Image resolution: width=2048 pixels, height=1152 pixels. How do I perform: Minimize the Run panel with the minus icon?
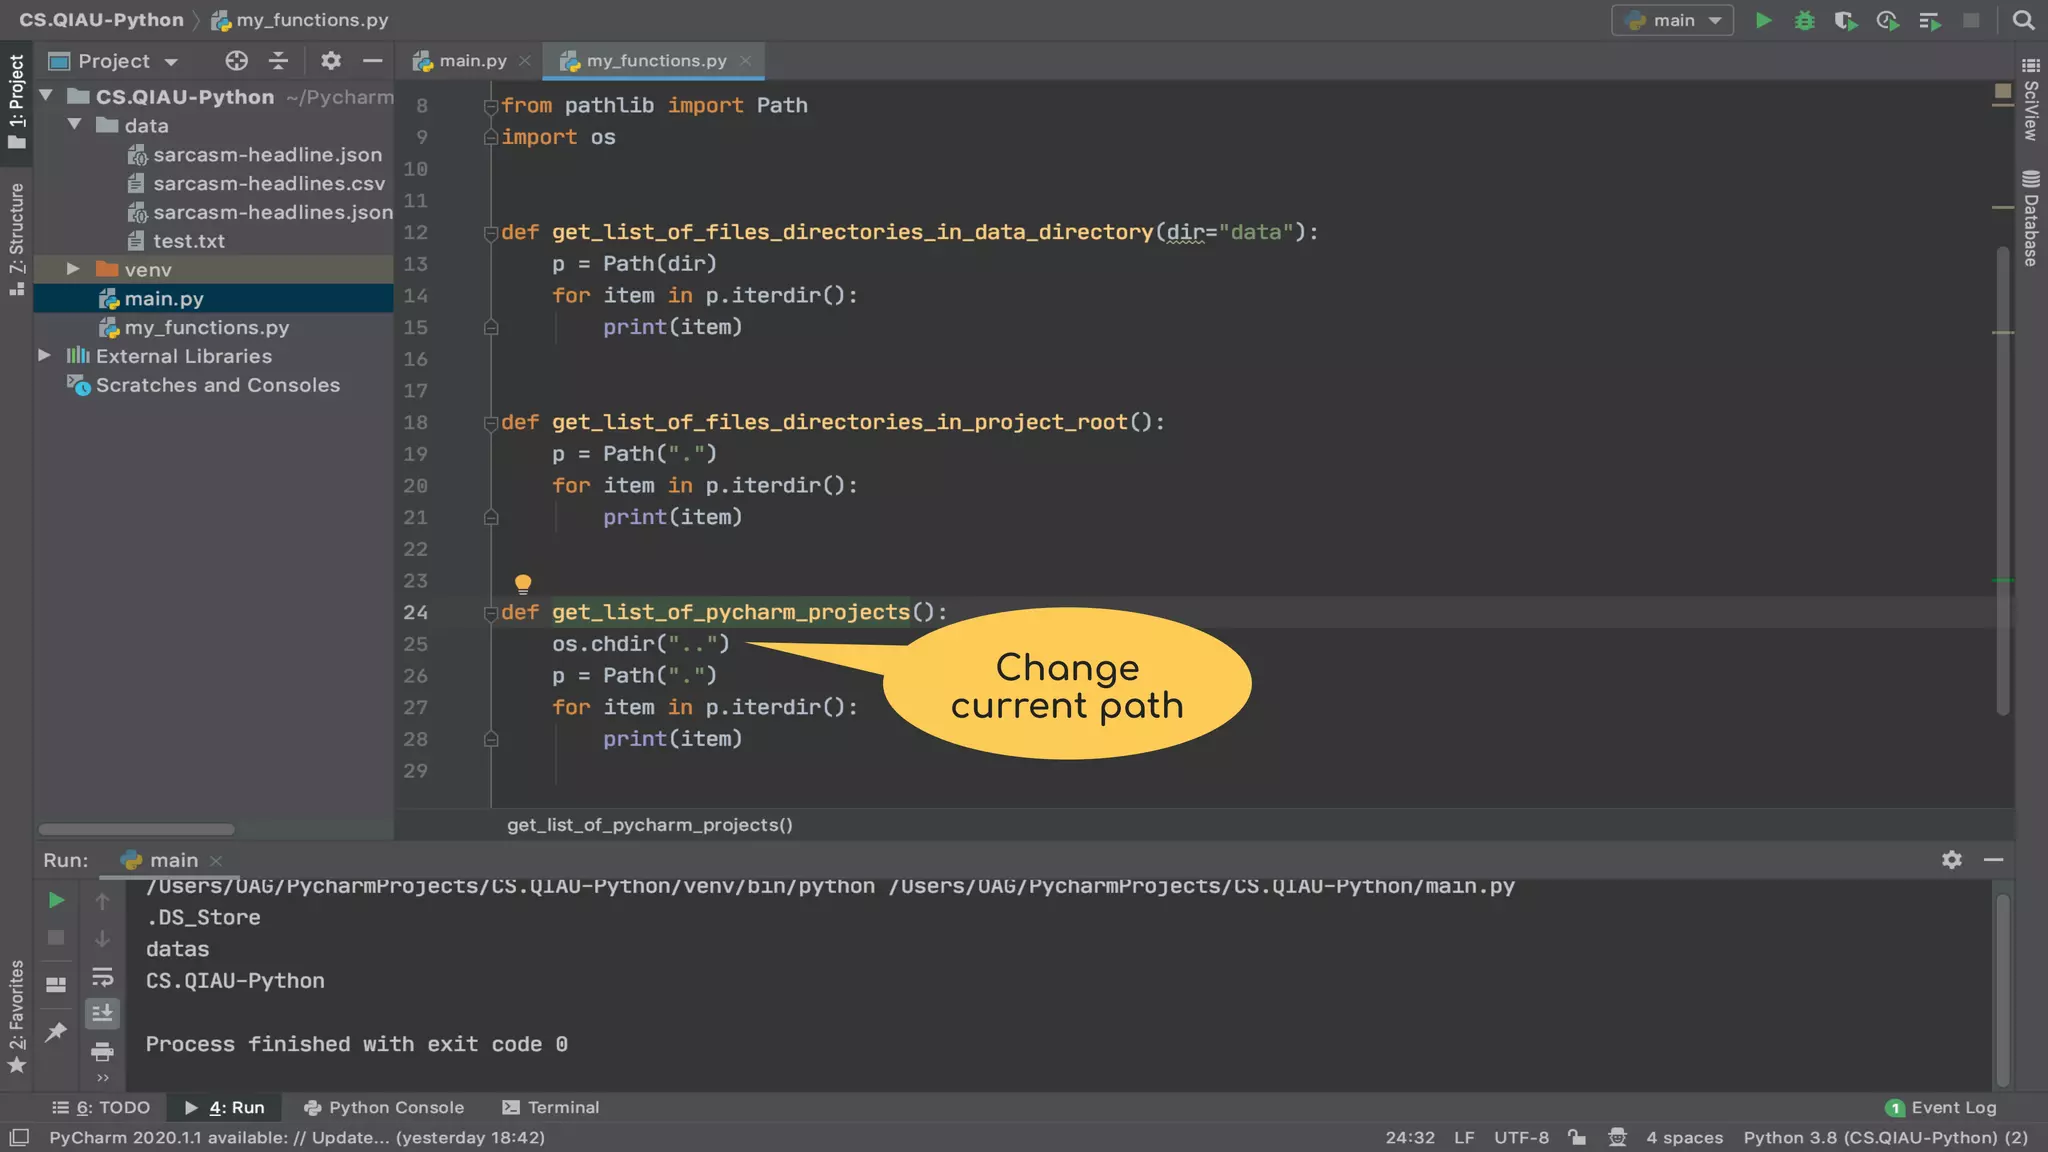(x=1993, y=860)
